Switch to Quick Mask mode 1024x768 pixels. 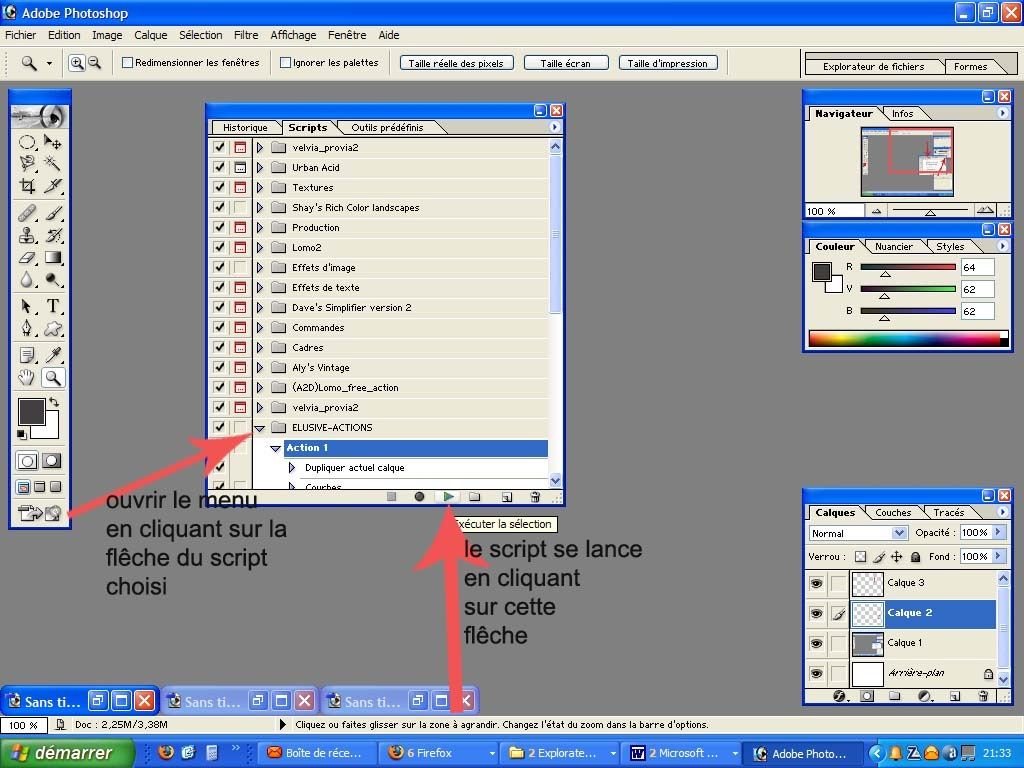coord(52,460)
